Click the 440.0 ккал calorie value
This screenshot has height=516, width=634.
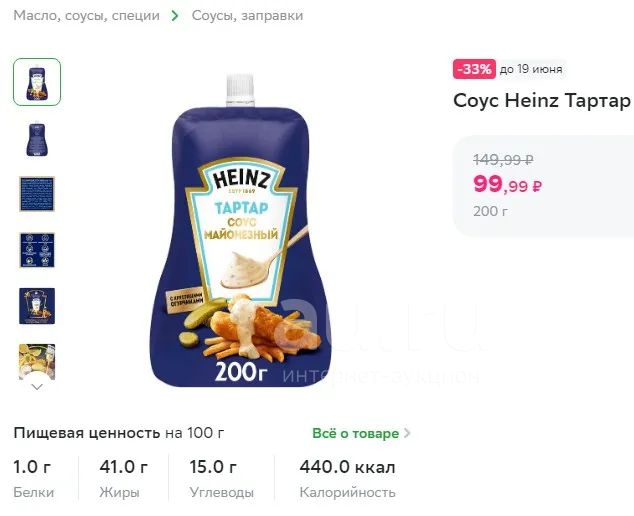pyautogui.click(x=347, y=467)
